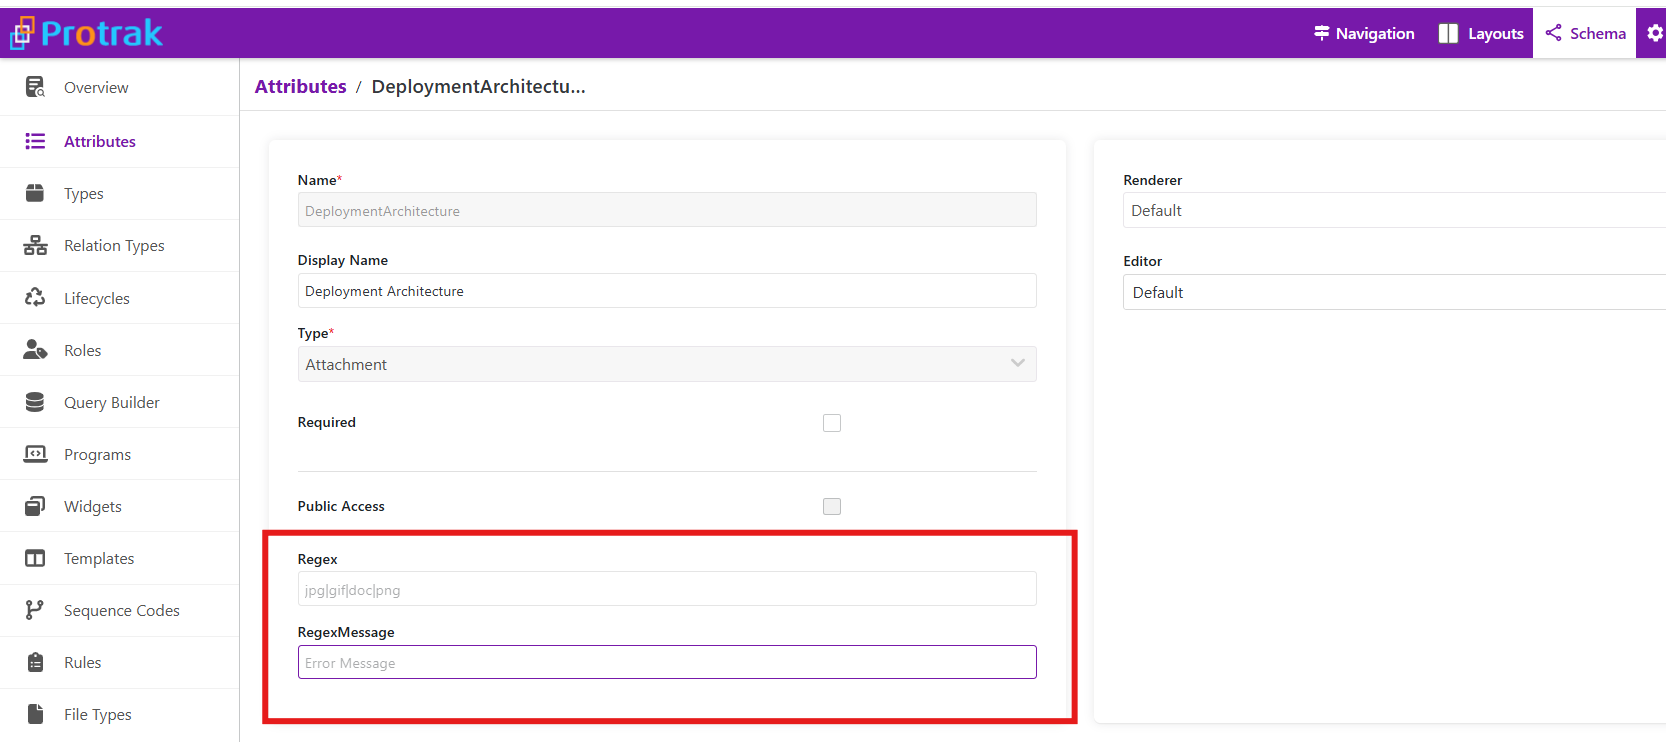Expand the Type Attachment dropdown
Image resolution: width=1666 pixels, height=742 pixels.
click(x=667, y=365)
